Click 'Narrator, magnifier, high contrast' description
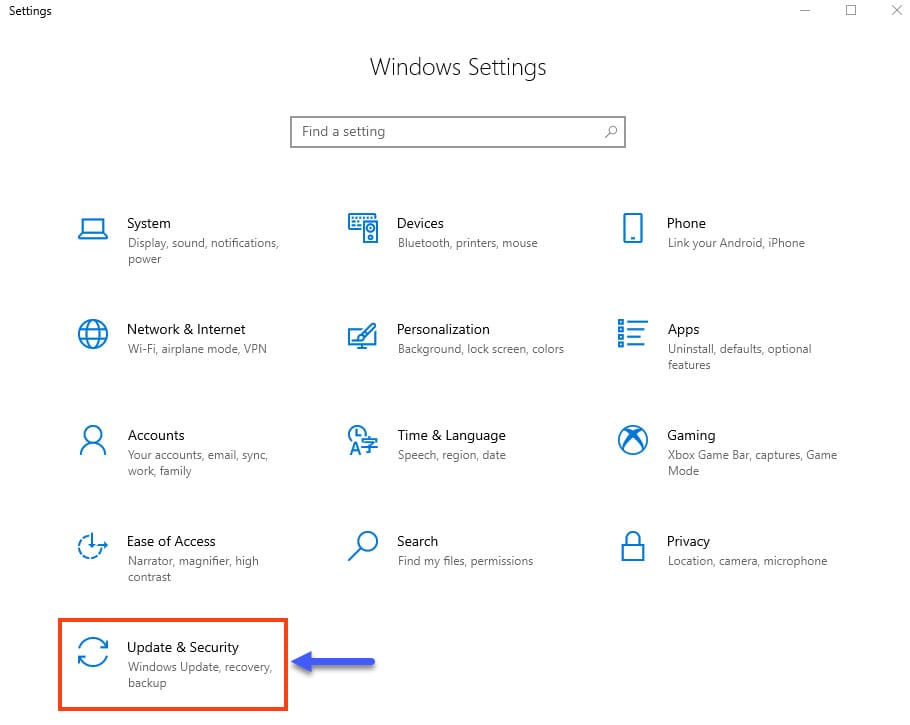The image size is (910, 725). click(x=193, y=569)
